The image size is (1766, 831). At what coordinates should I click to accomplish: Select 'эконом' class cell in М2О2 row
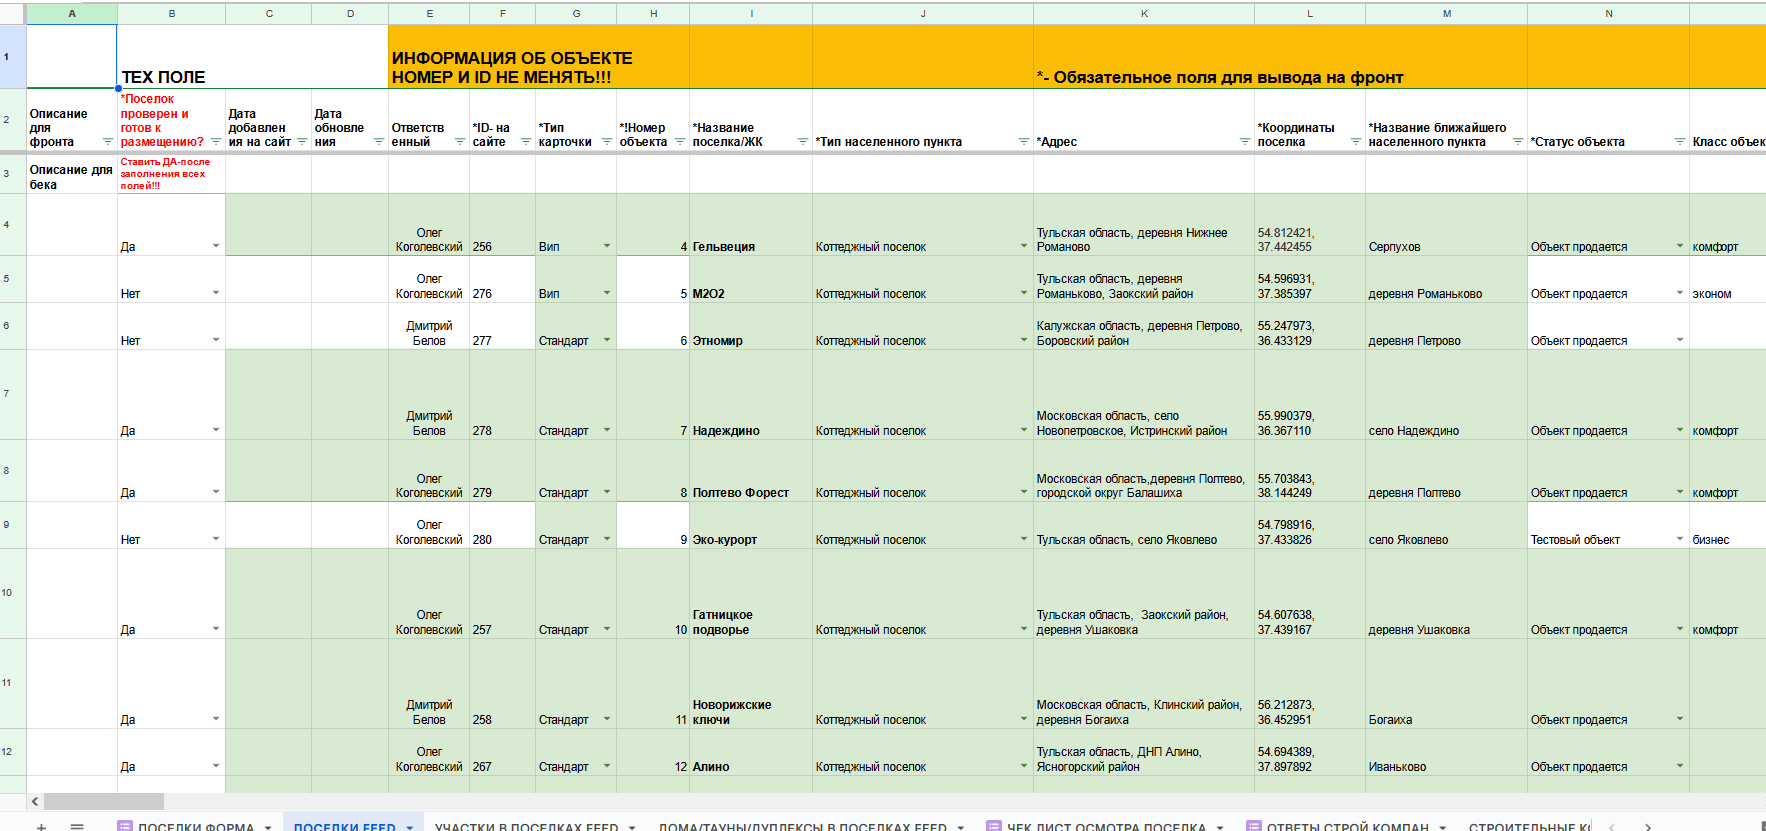point(1728,279)
